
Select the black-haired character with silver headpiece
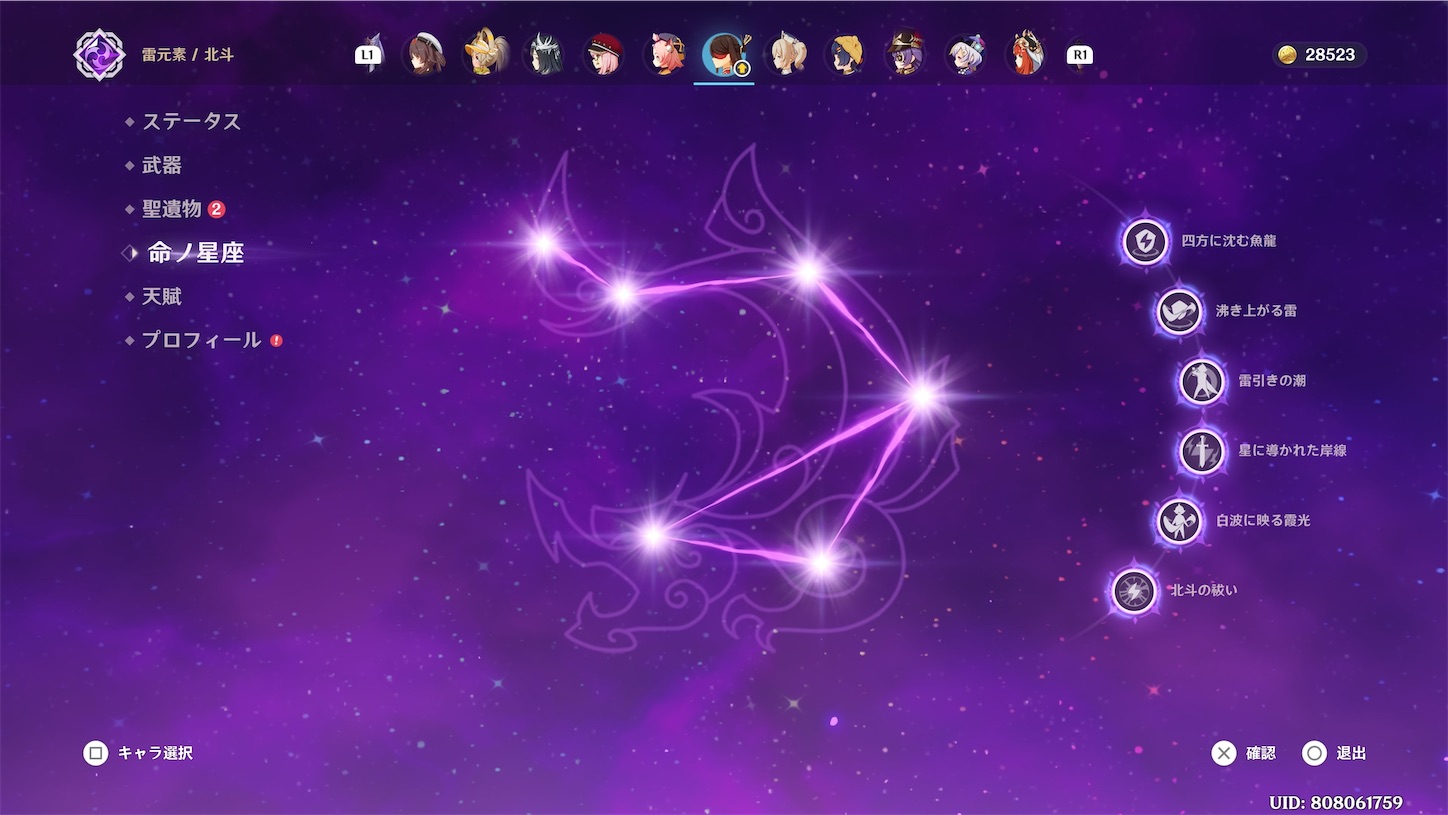[x=543, y=54]
